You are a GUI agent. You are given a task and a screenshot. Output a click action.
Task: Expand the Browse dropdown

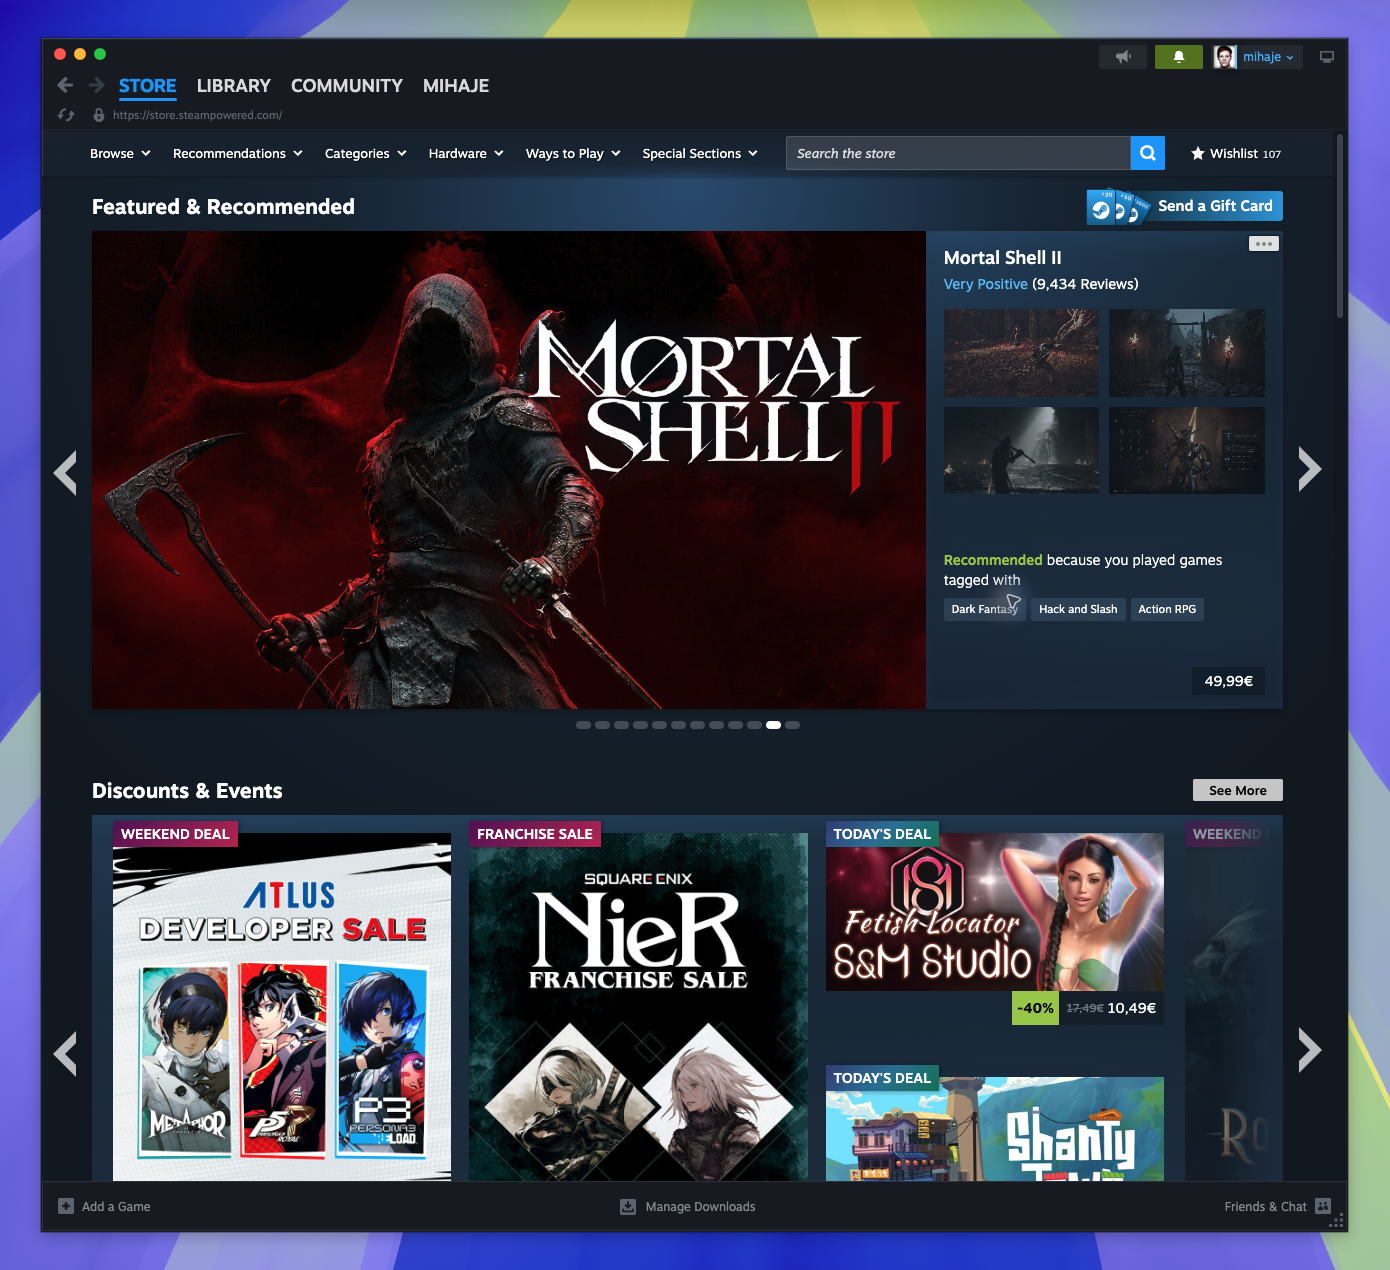pyautogui.click(x=120, y=153)
